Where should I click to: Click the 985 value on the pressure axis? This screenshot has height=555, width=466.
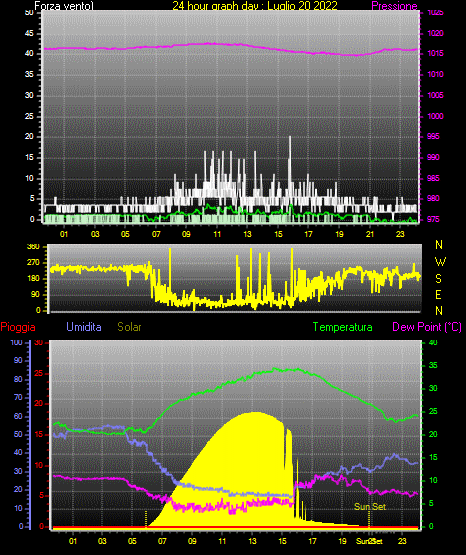(433, 178)
